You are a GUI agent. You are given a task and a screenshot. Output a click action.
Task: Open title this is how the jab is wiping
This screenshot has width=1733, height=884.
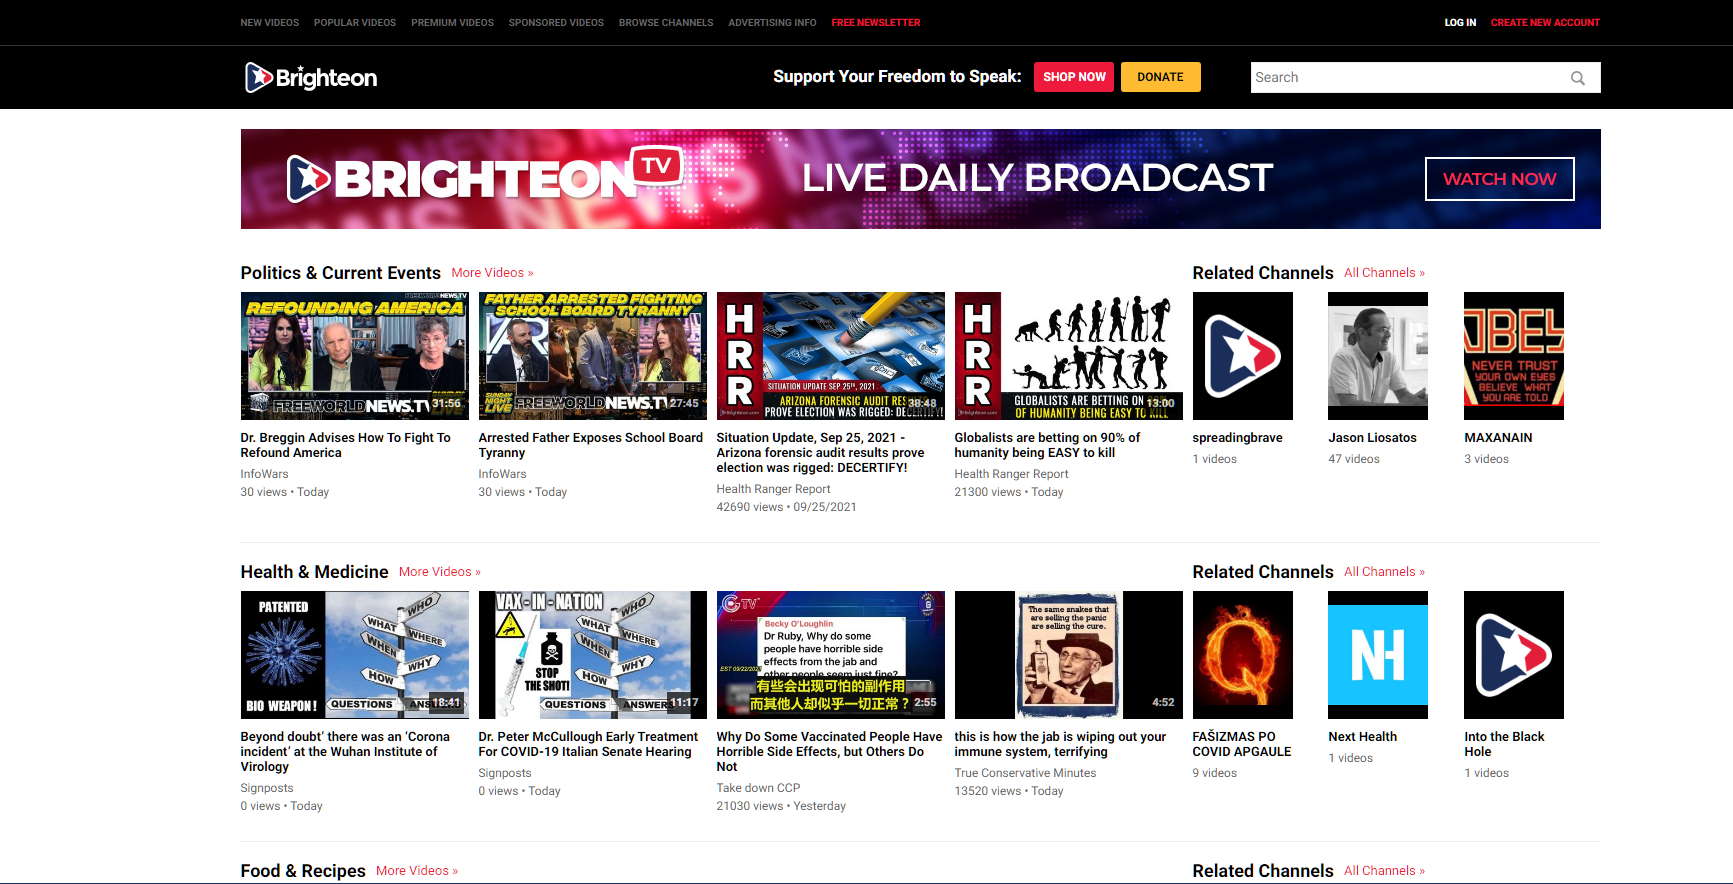click(x=1060, y=744)
